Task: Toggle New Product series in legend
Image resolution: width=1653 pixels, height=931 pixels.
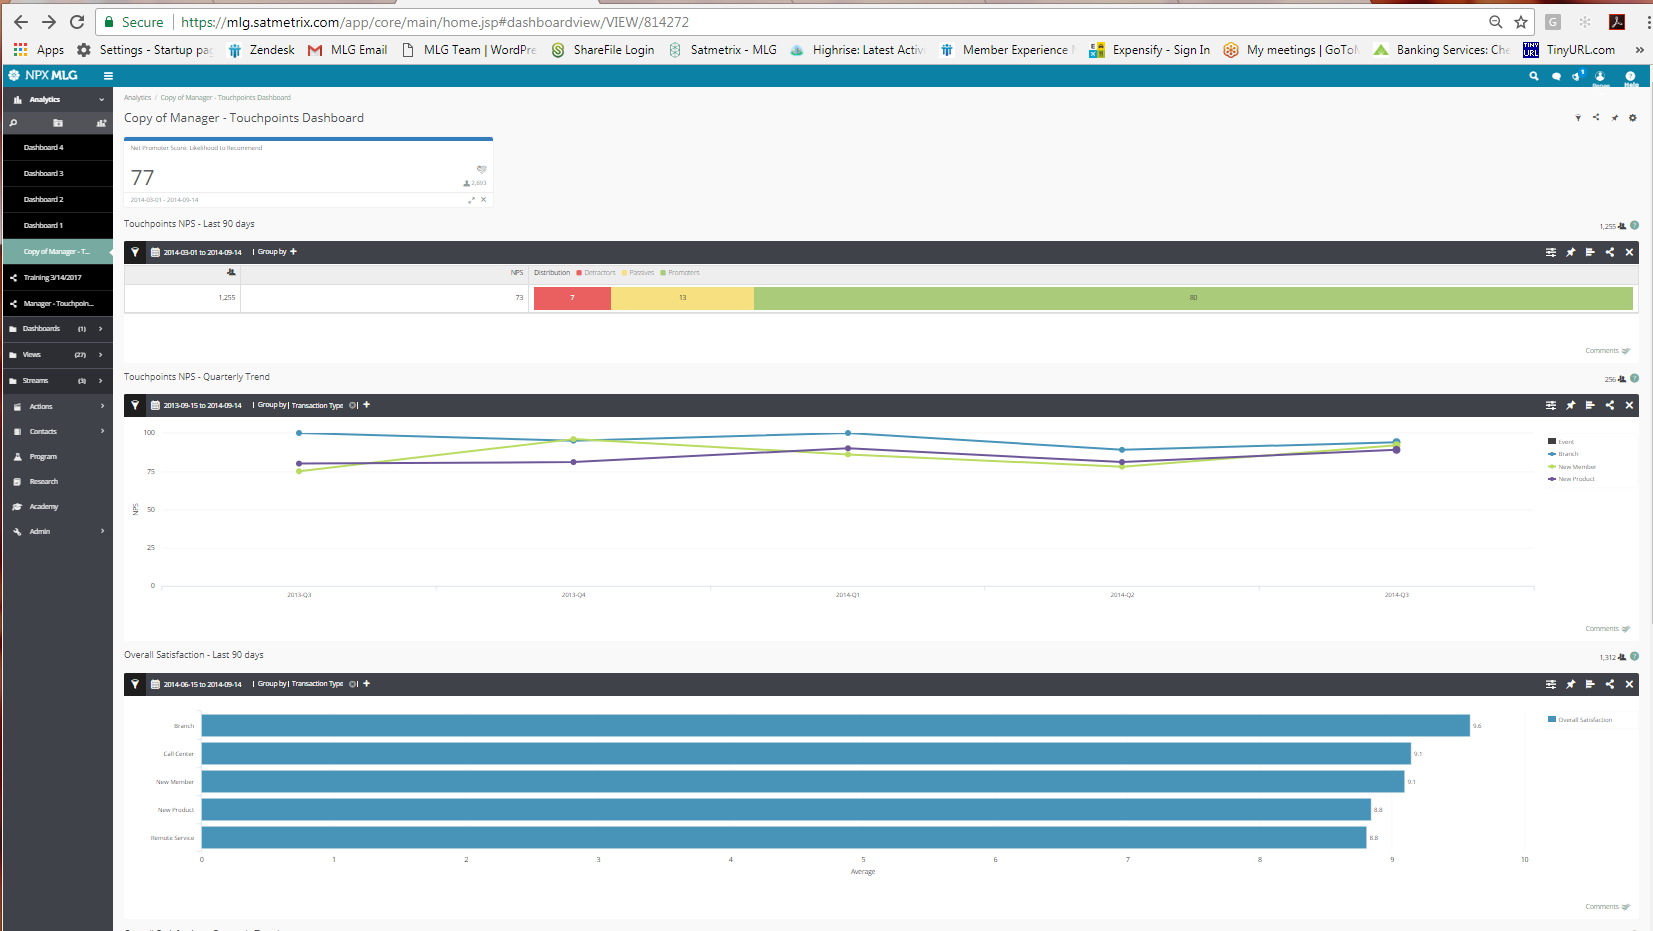Action: pos(1575,479)
